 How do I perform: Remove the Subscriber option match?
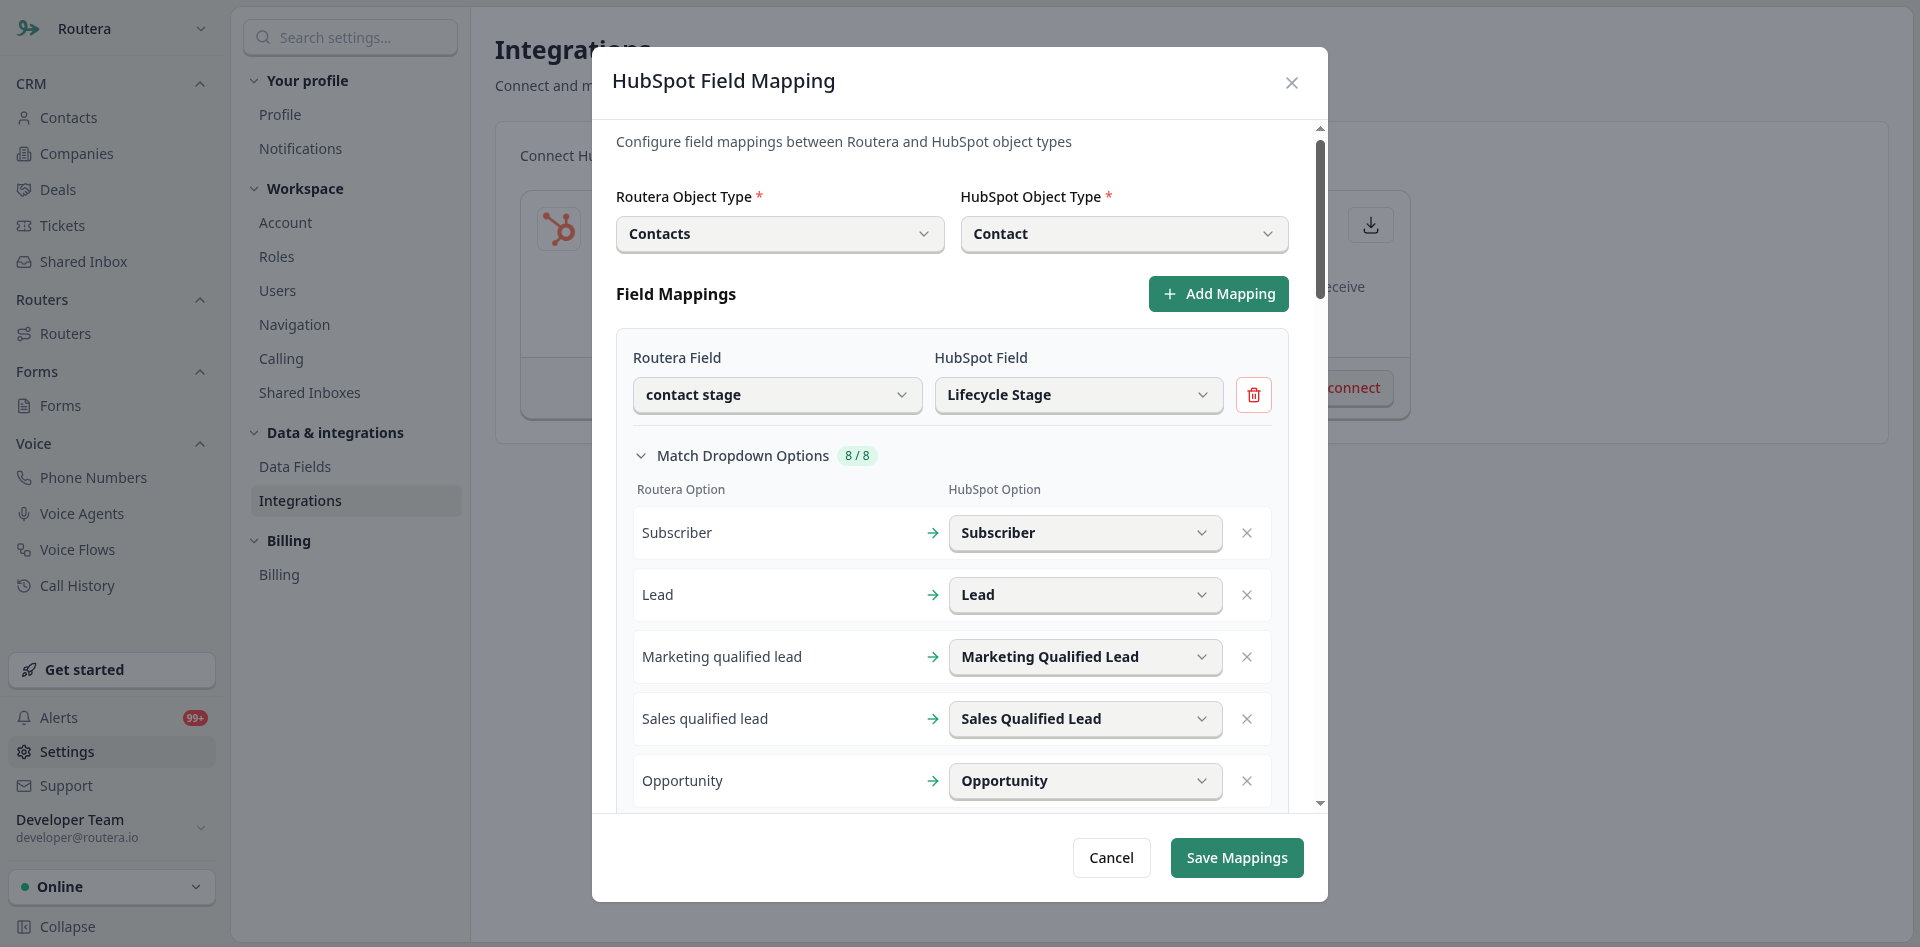tap(1246, 533)
